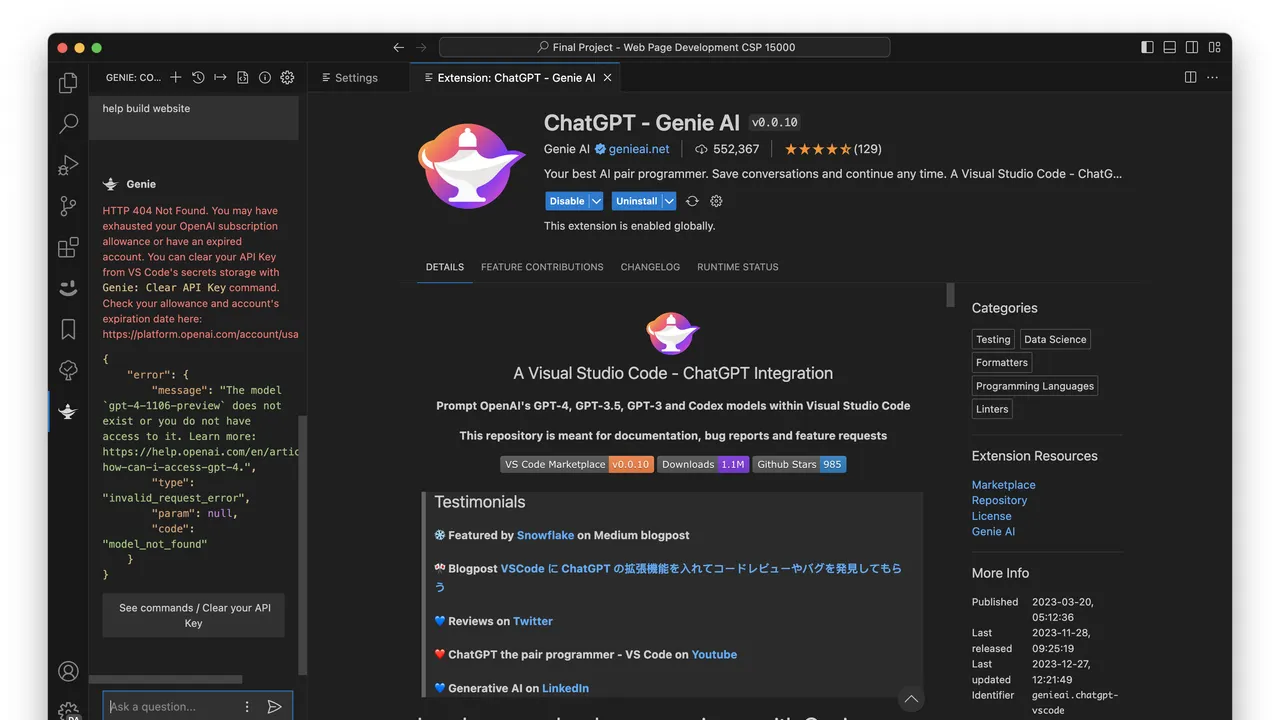1280x720 pixels.
Task: Click the Programming Languages category tag
Action: tap(1035, 386)
